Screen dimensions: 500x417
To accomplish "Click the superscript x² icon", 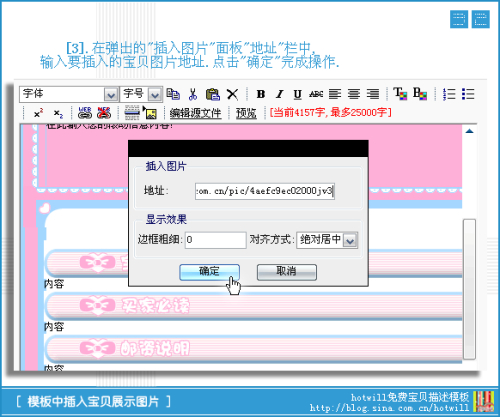I will 38,113.
